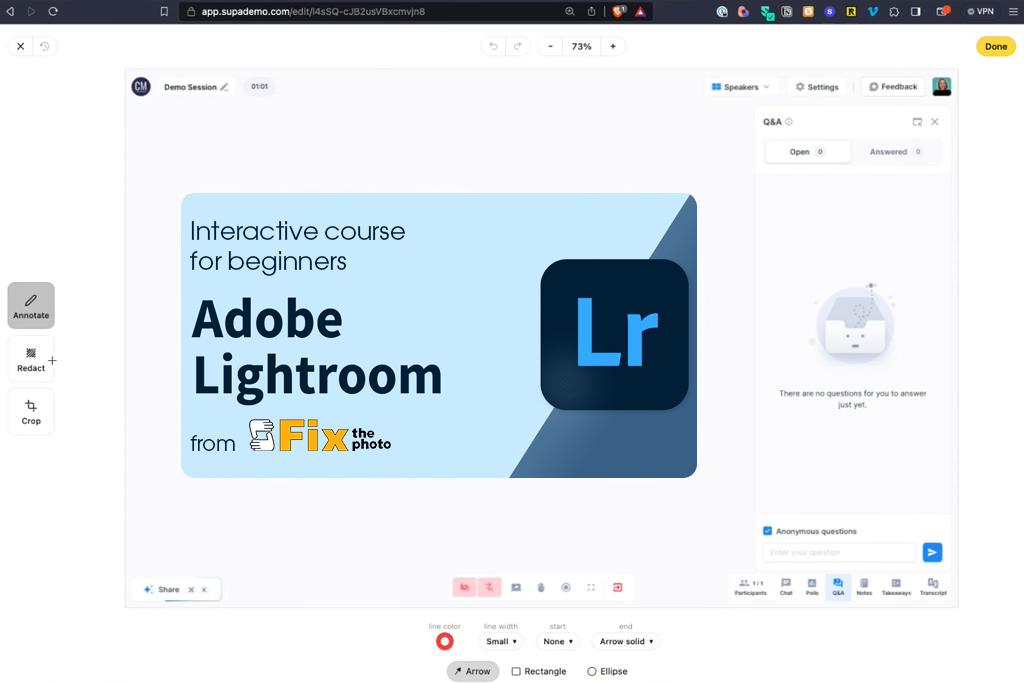The width and height of the screenshot is (1024, 683).
Task: Click the supademo URL address field
Action: 313,11
